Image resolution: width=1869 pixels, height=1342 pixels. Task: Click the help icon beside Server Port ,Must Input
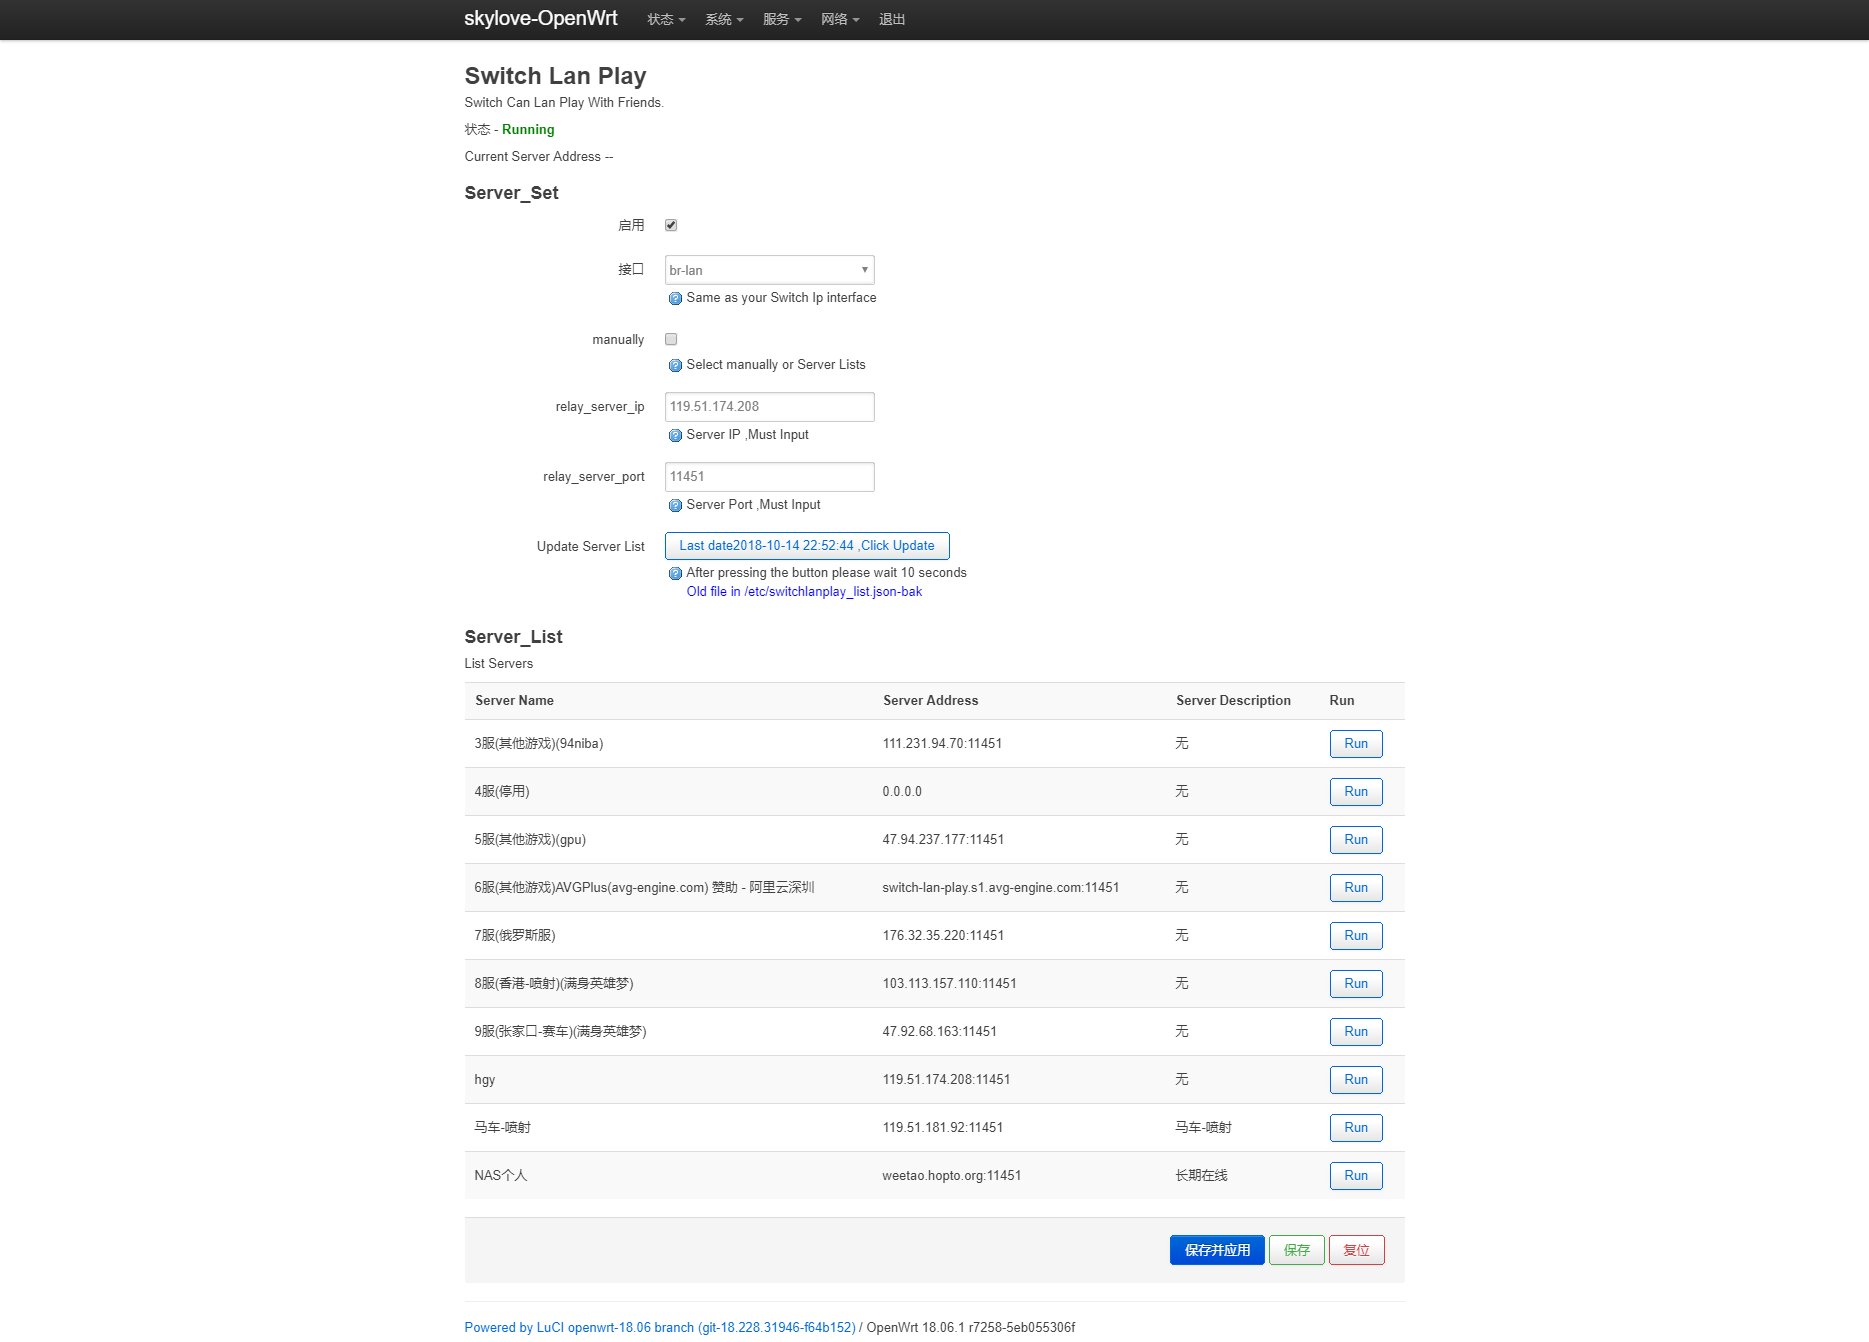[675, 505]
